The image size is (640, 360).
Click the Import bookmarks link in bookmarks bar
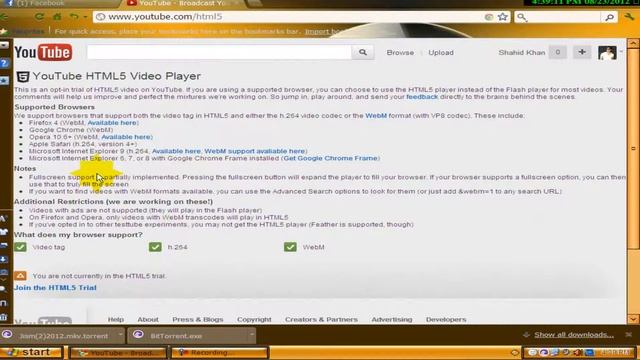(325, 31)
